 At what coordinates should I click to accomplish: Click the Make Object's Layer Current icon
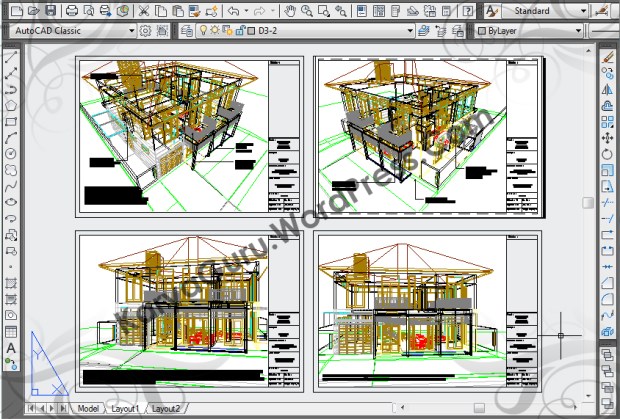(x=423, y=30)
